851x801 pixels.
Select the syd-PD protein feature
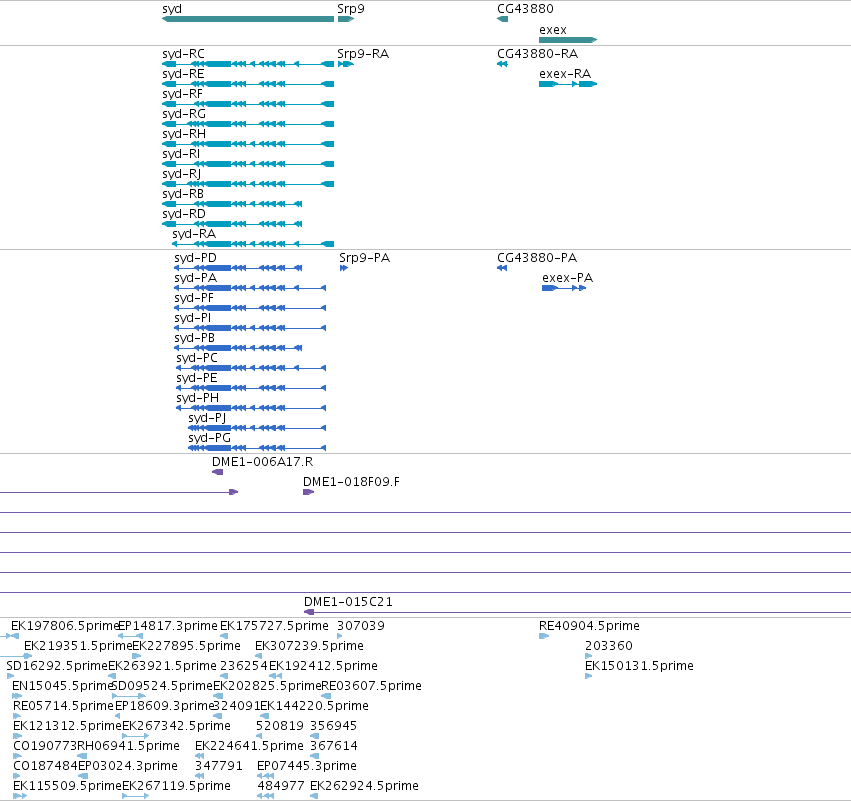click(x=238, y=268)
